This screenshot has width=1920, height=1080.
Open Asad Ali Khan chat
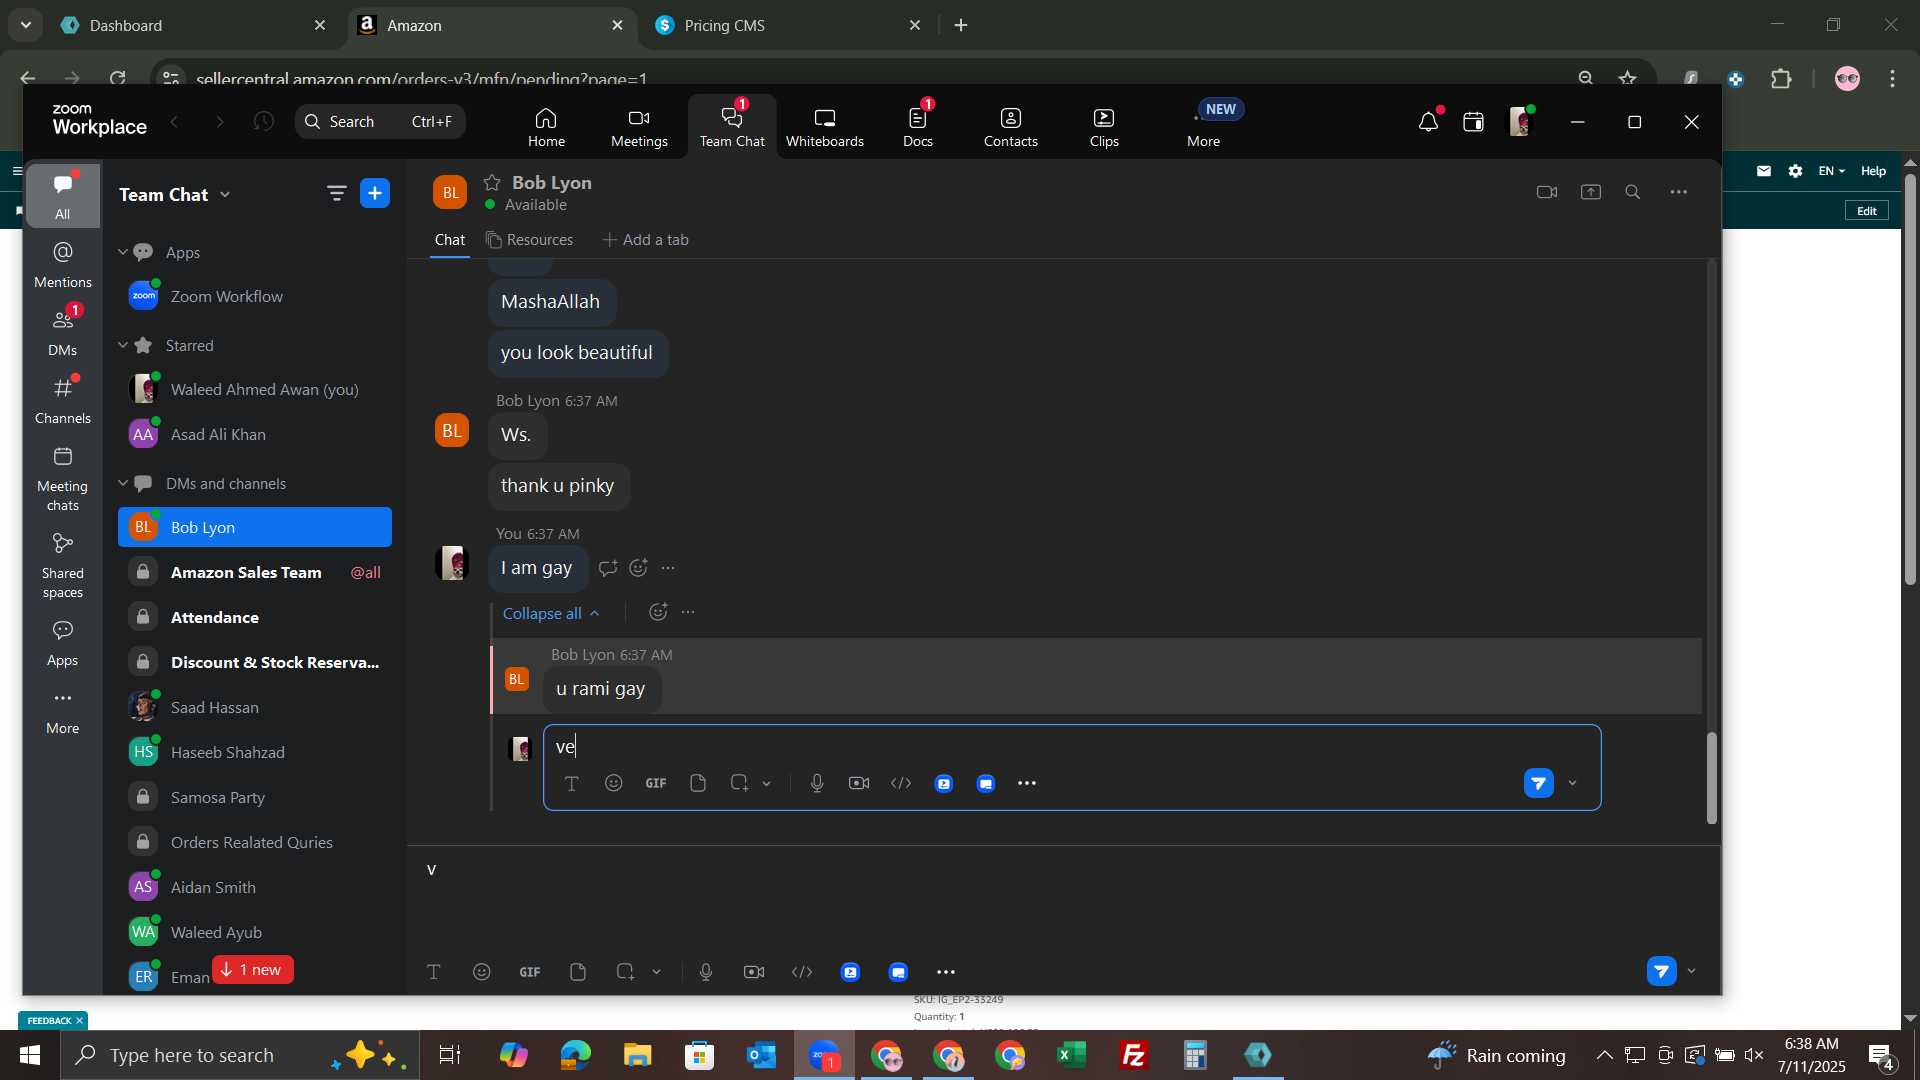tap(255, 434)
